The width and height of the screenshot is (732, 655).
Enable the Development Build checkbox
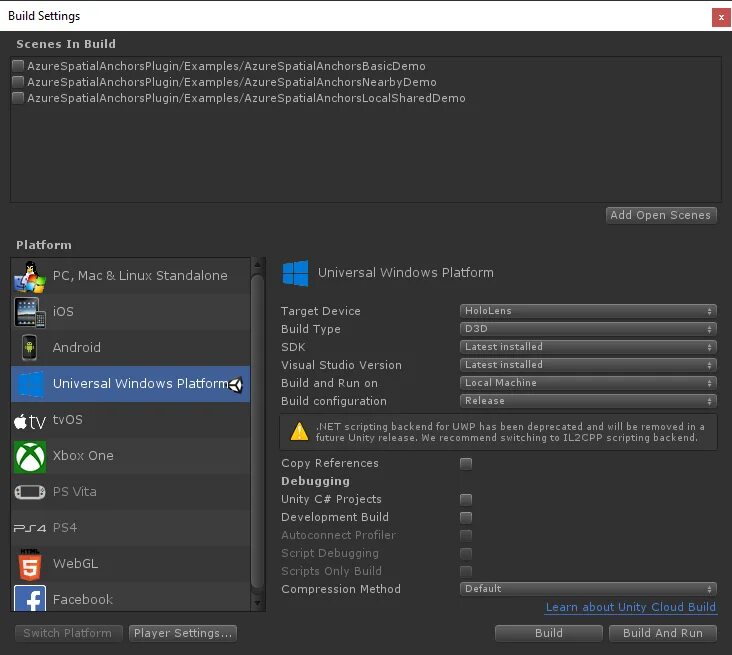click(466, 517)
